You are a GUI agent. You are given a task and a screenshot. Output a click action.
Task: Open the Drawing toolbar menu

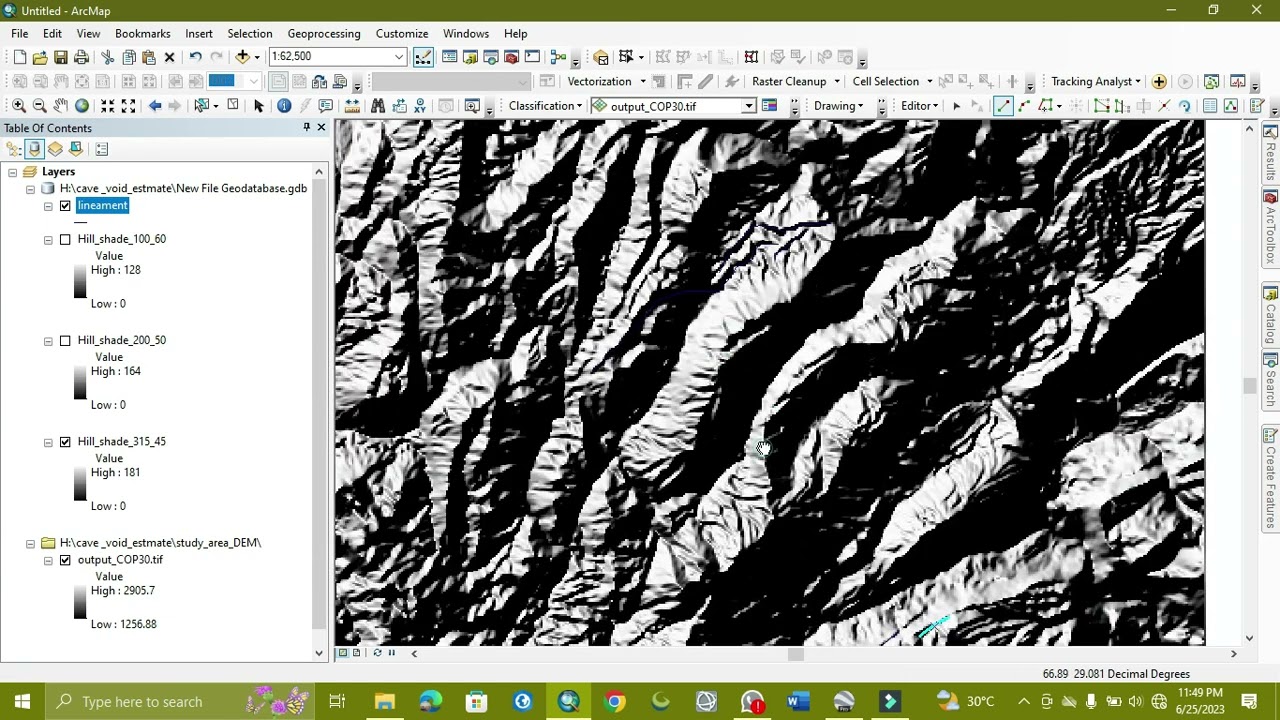pyautogui.click(x=838, y=106)
